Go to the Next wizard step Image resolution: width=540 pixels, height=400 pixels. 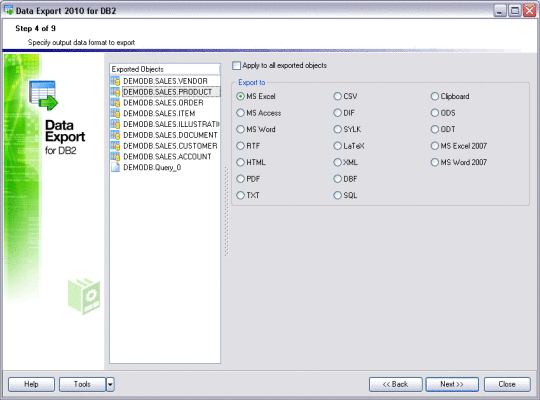pyautogui.click(x=452, y=384)
